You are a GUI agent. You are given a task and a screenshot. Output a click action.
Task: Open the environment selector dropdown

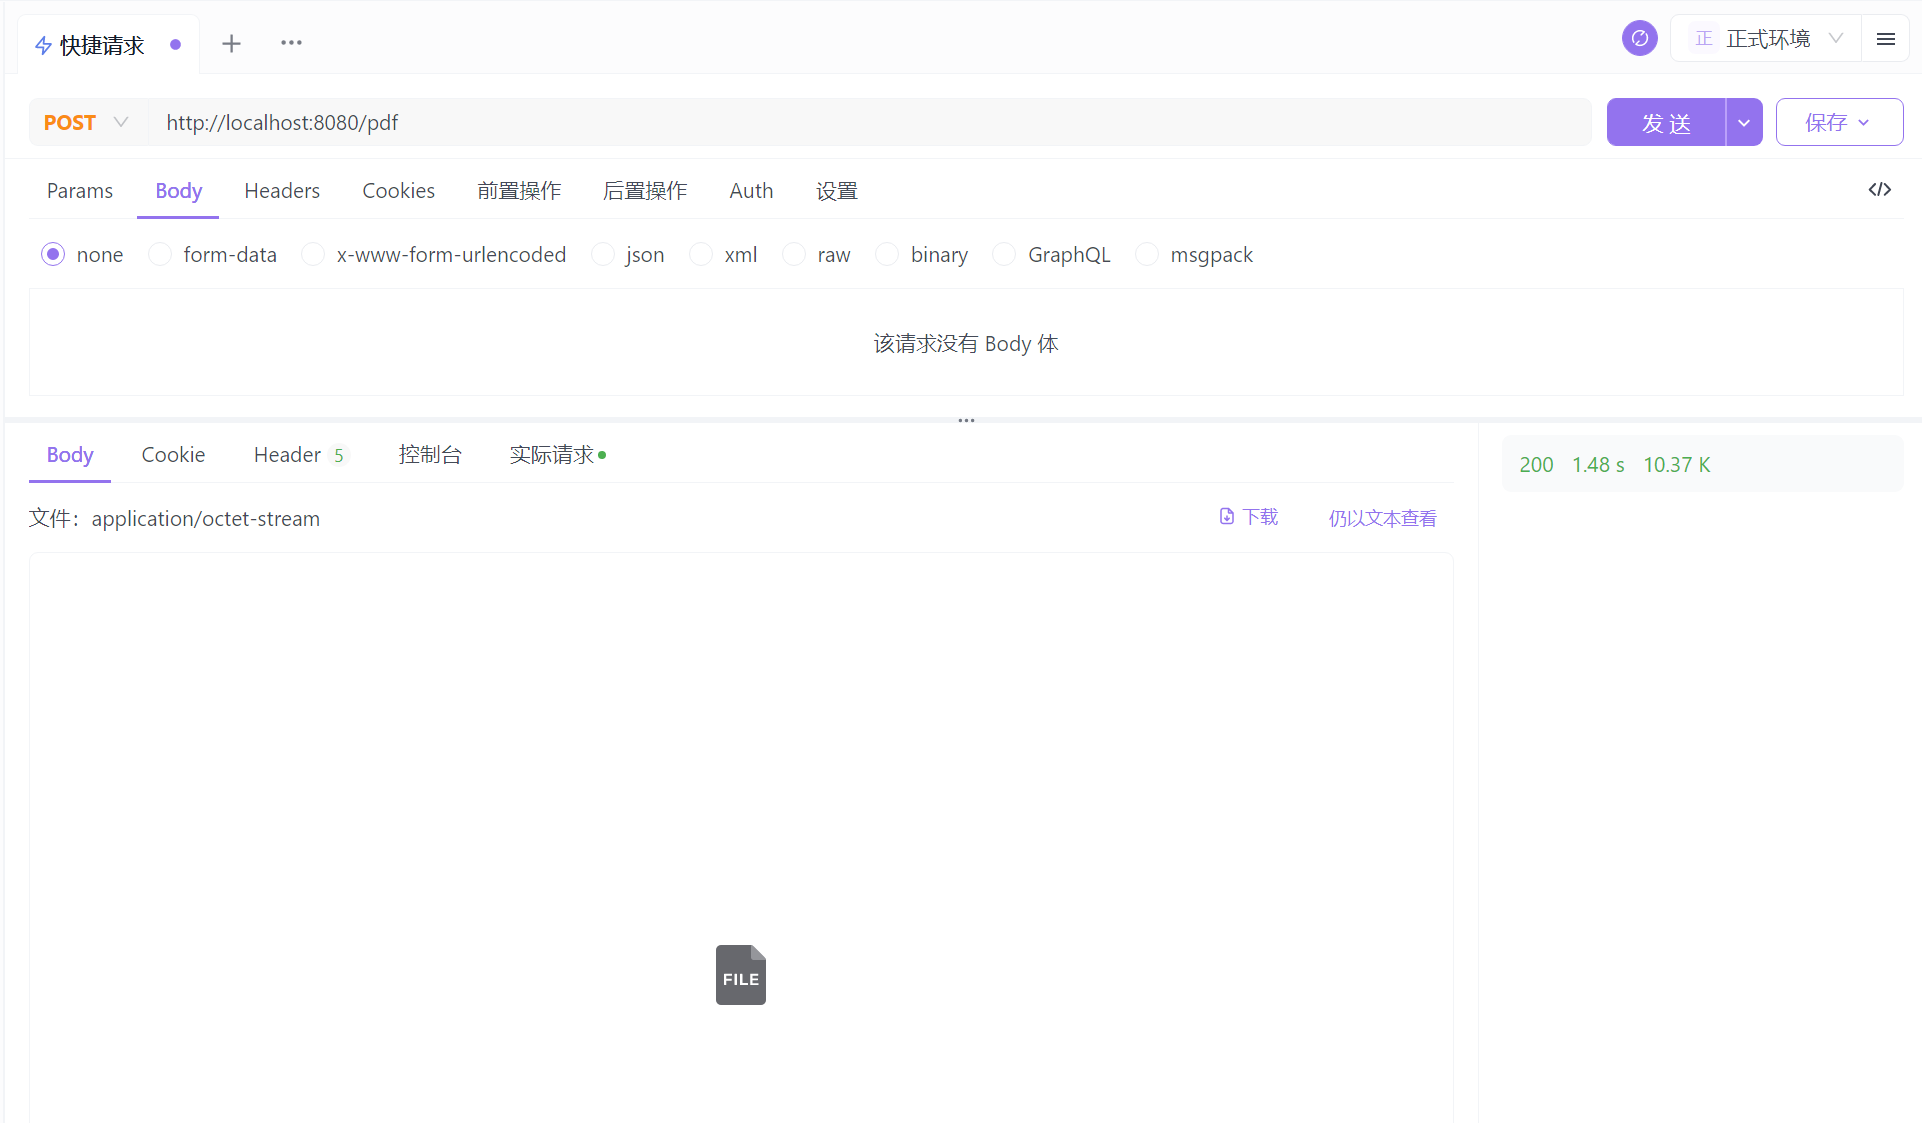point(1766,39)
